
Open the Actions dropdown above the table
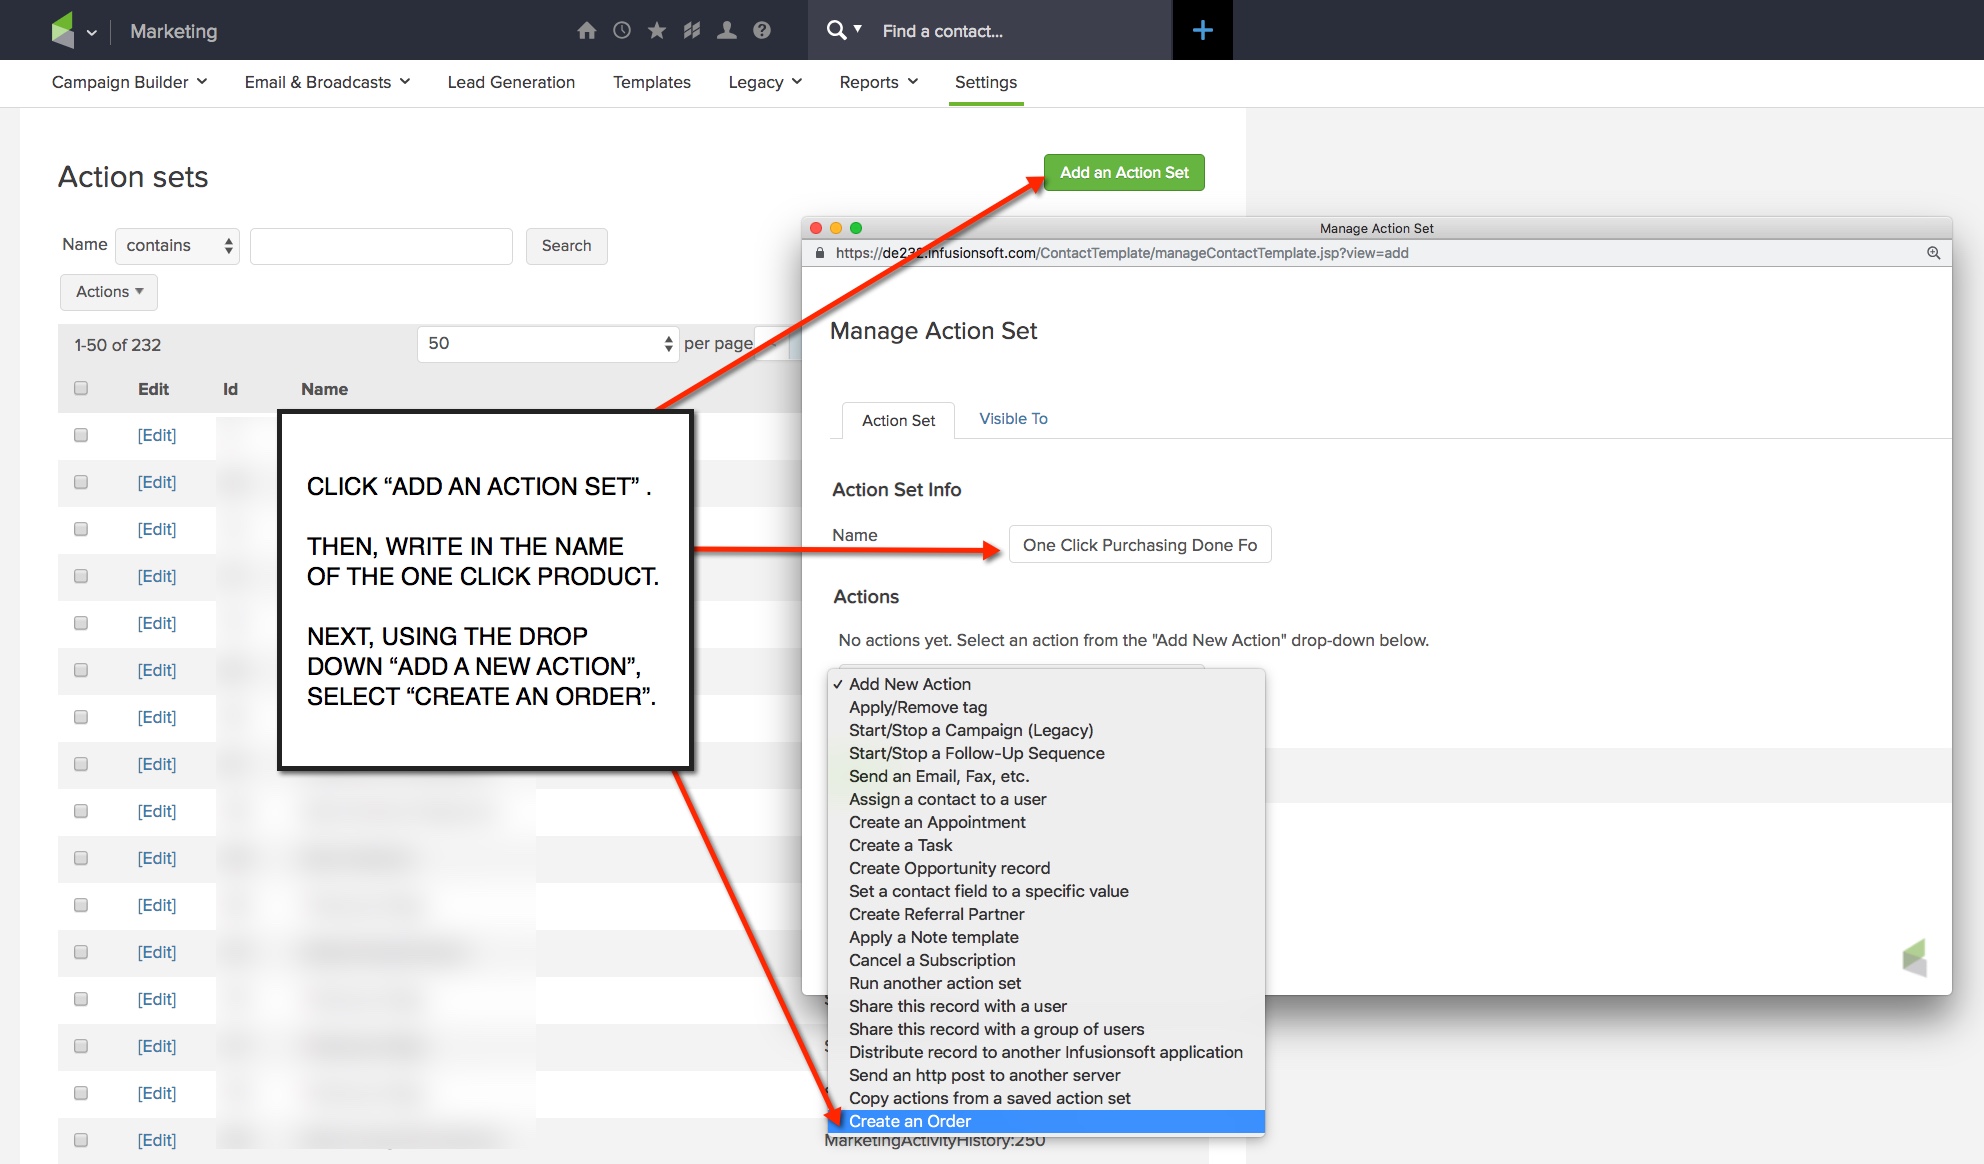[x=108, y=292]
